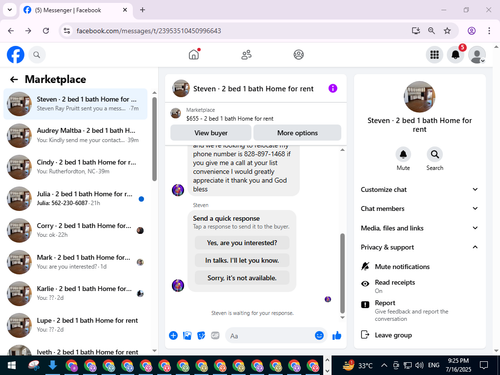Open the Windows action center notification icon
The width and height of the screenshot is (500, 375).
pos(484,365)
